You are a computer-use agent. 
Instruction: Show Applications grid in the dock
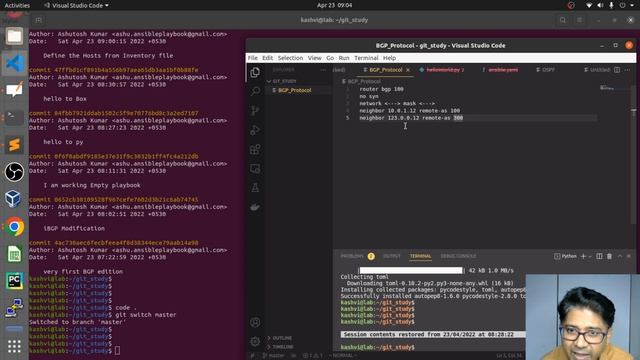[x=14, y=347]
